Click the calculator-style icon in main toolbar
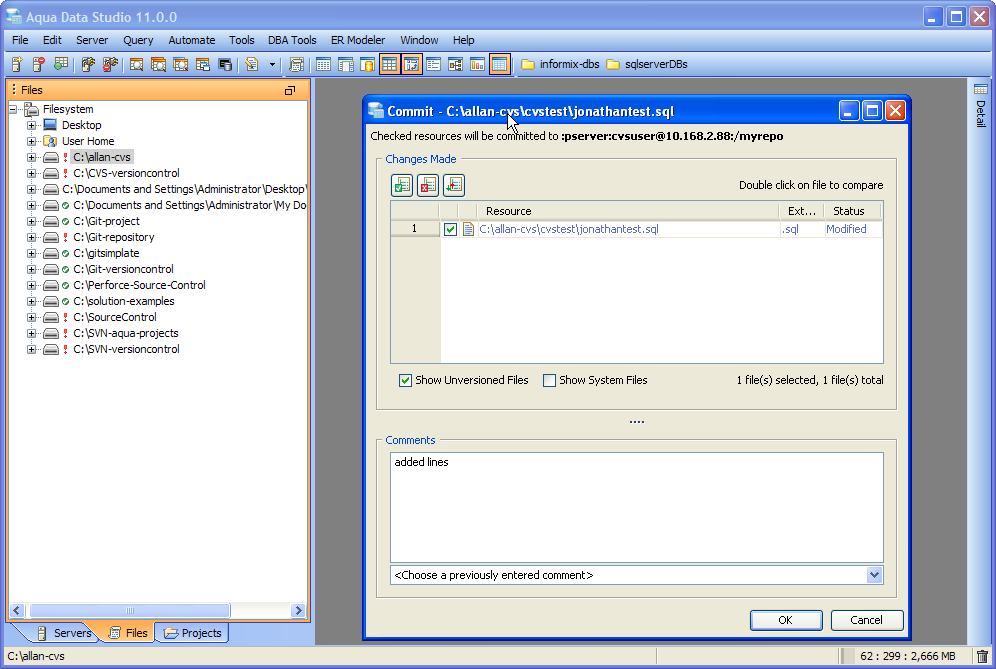Viewport: 996px width, 669px height. 296,64
